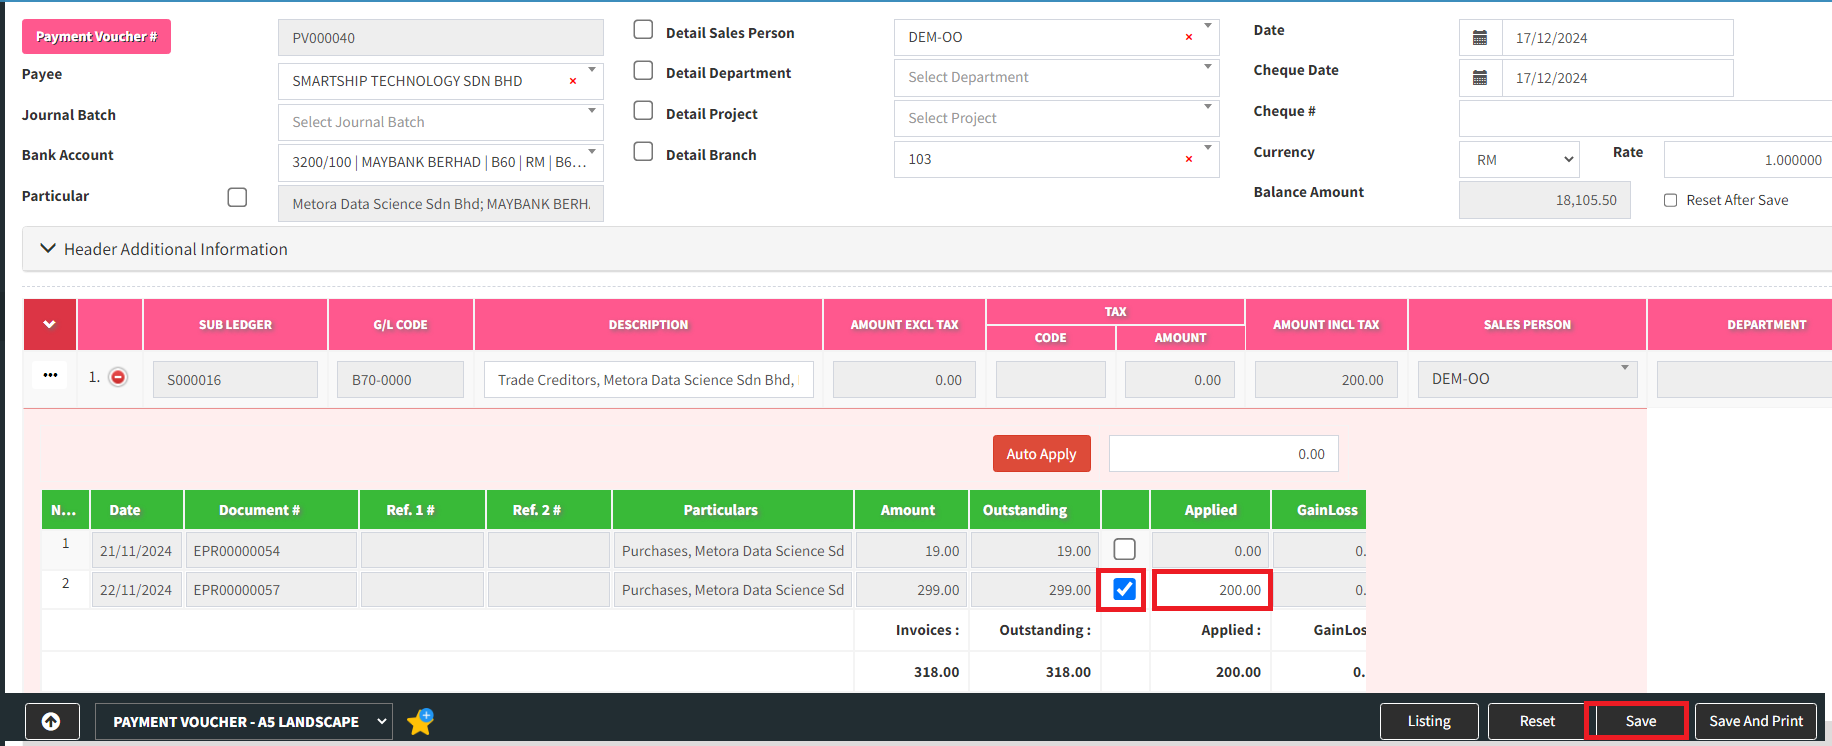Click the Save button
The image size is (1832, 746).
coord(1640,721)
